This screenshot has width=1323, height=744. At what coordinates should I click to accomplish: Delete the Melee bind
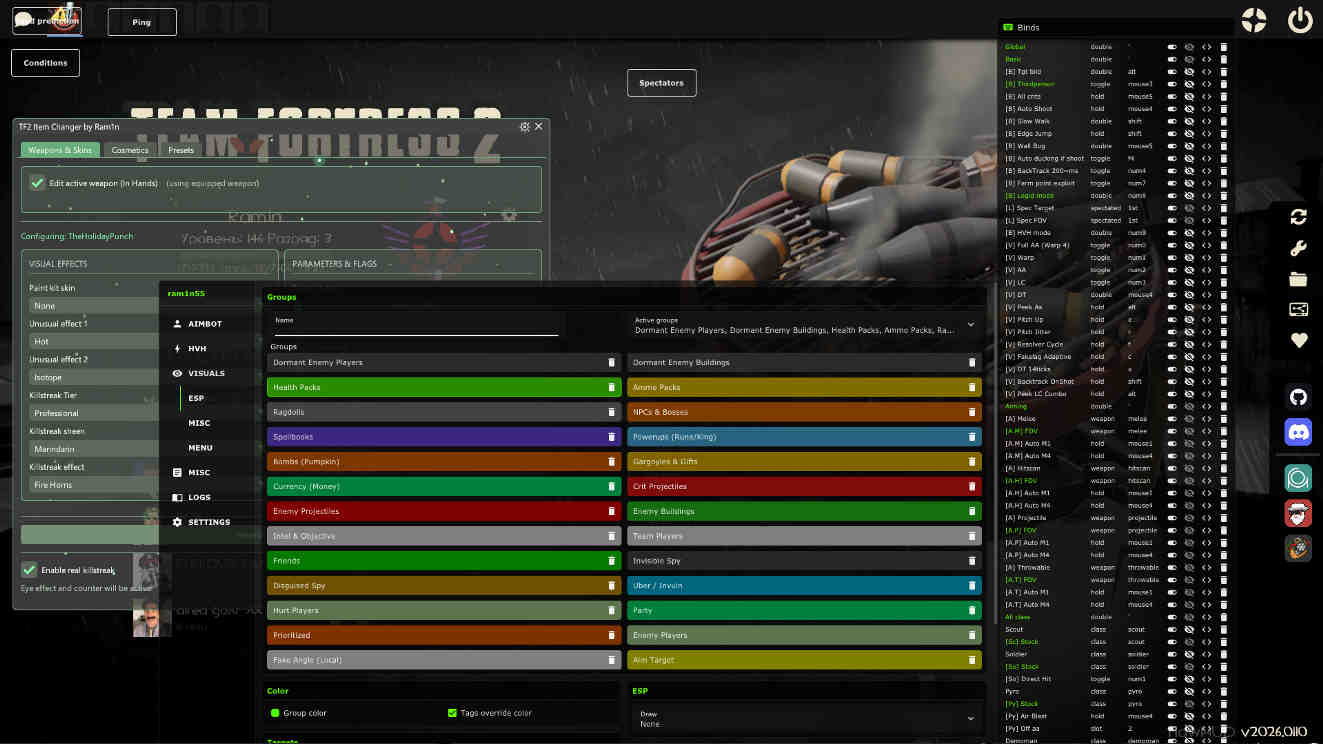1223,418
